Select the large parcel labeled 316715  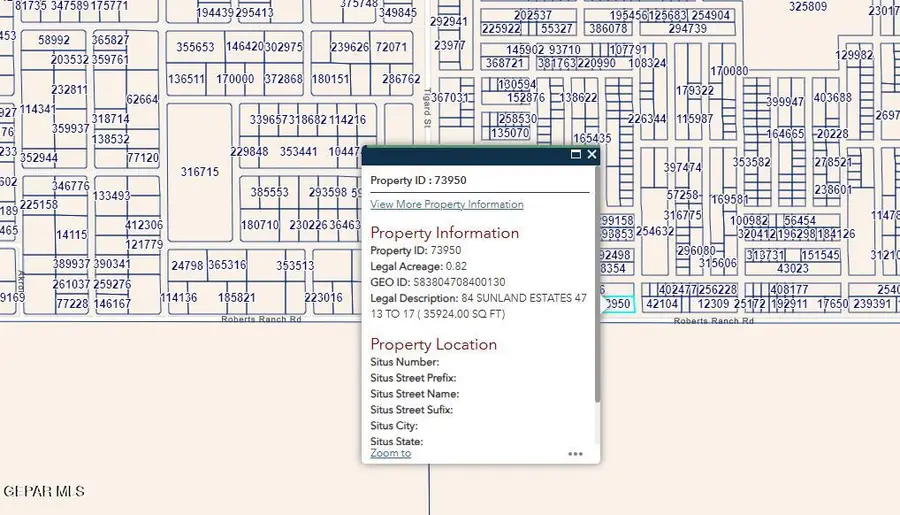point(199,172)
